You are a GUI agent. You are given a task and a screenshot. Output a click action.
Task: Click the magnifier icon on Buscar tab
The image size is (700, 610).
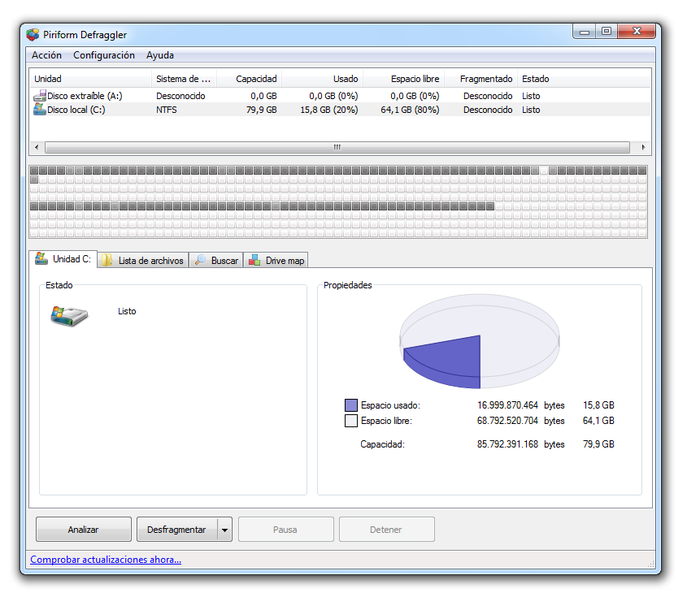[200, 260]
